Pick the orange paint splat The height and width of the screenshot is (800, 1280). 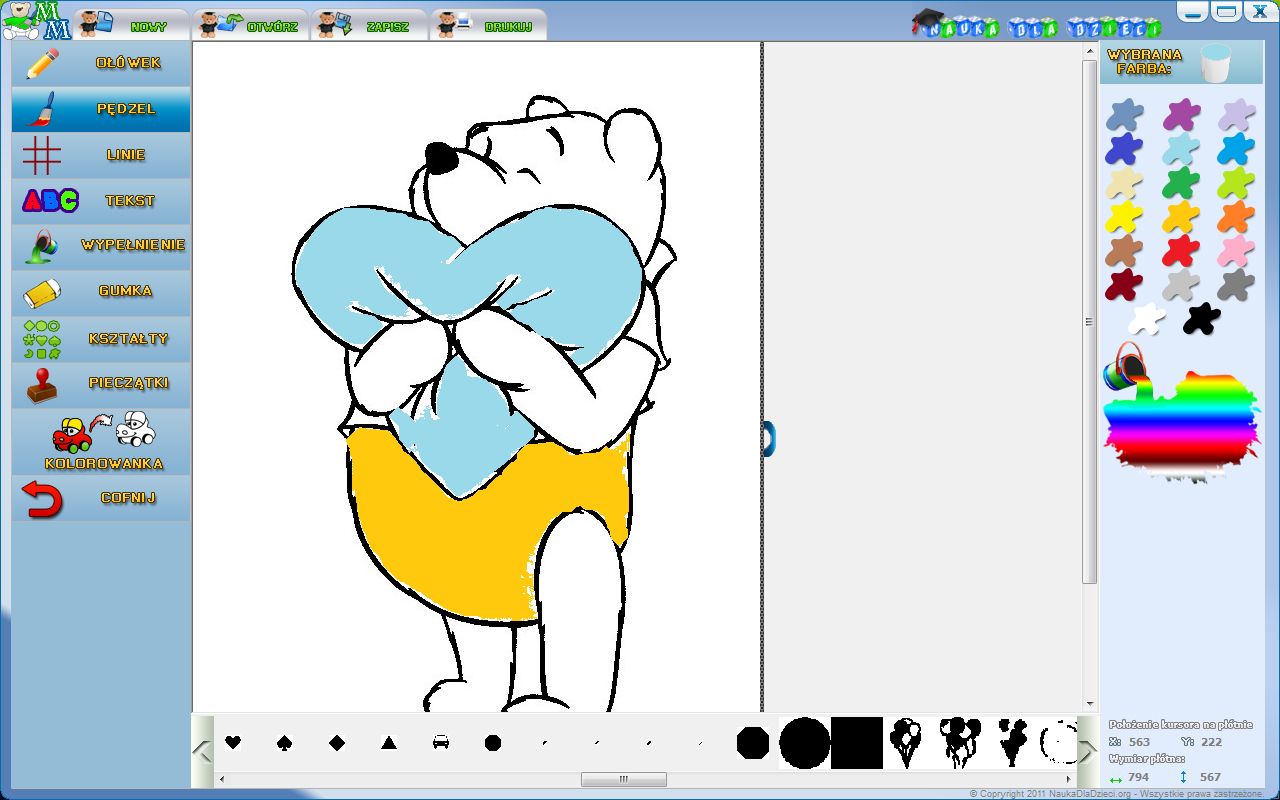coord(1237,217)
